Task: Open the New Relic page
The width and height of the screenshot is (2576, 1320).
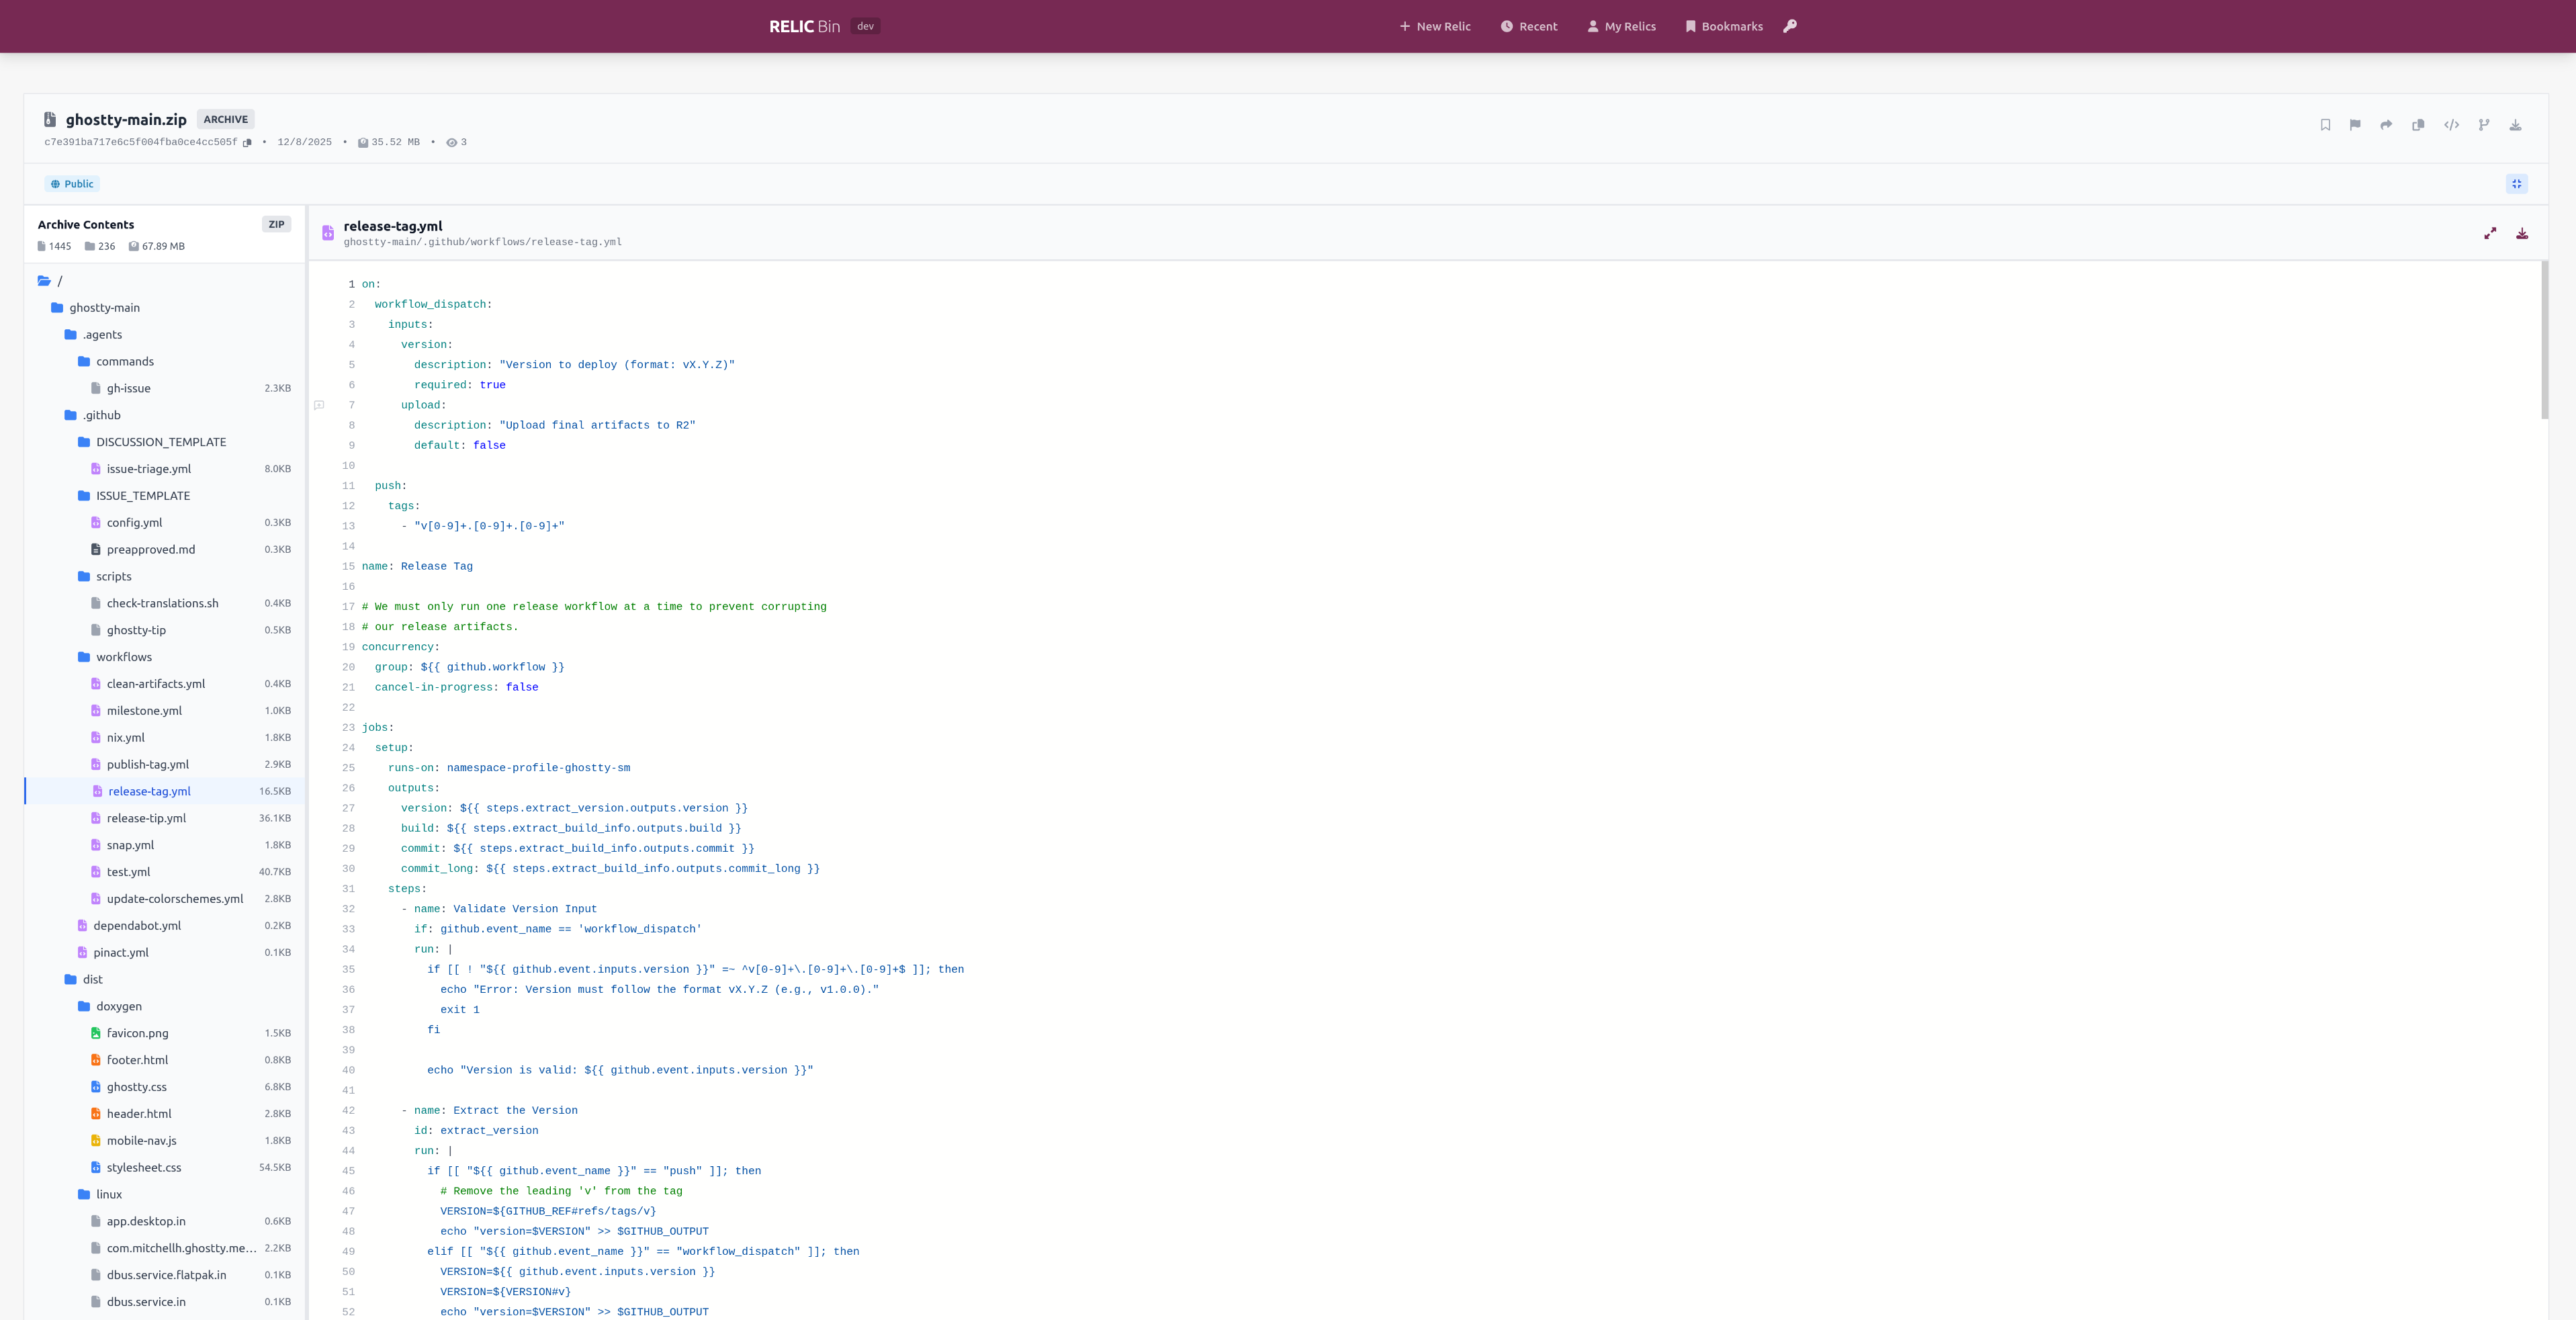Action: (x=1435, y=27)
